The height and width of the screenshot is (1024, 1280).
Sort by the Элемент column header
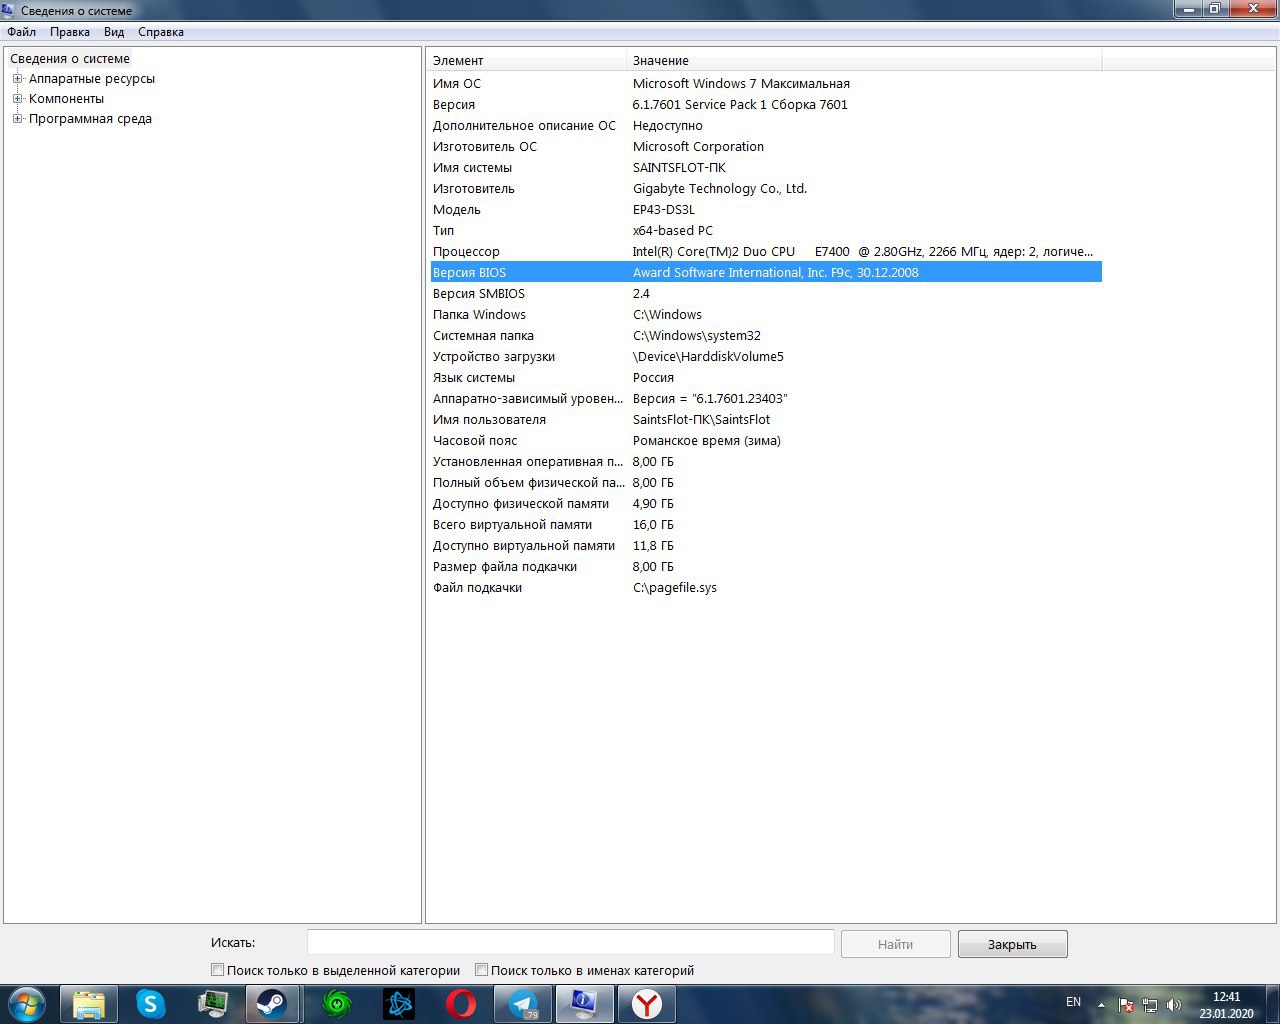527,60
